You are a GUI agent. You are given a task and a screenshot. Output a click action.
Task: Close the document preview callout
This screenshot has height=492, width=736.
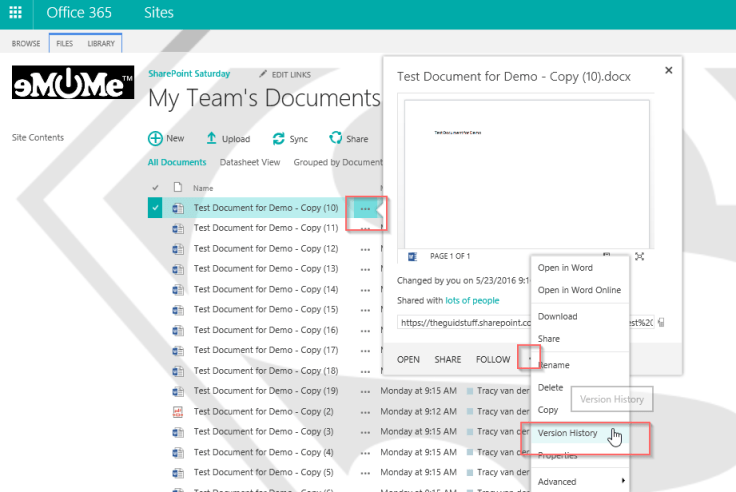(x=669, y=70)
